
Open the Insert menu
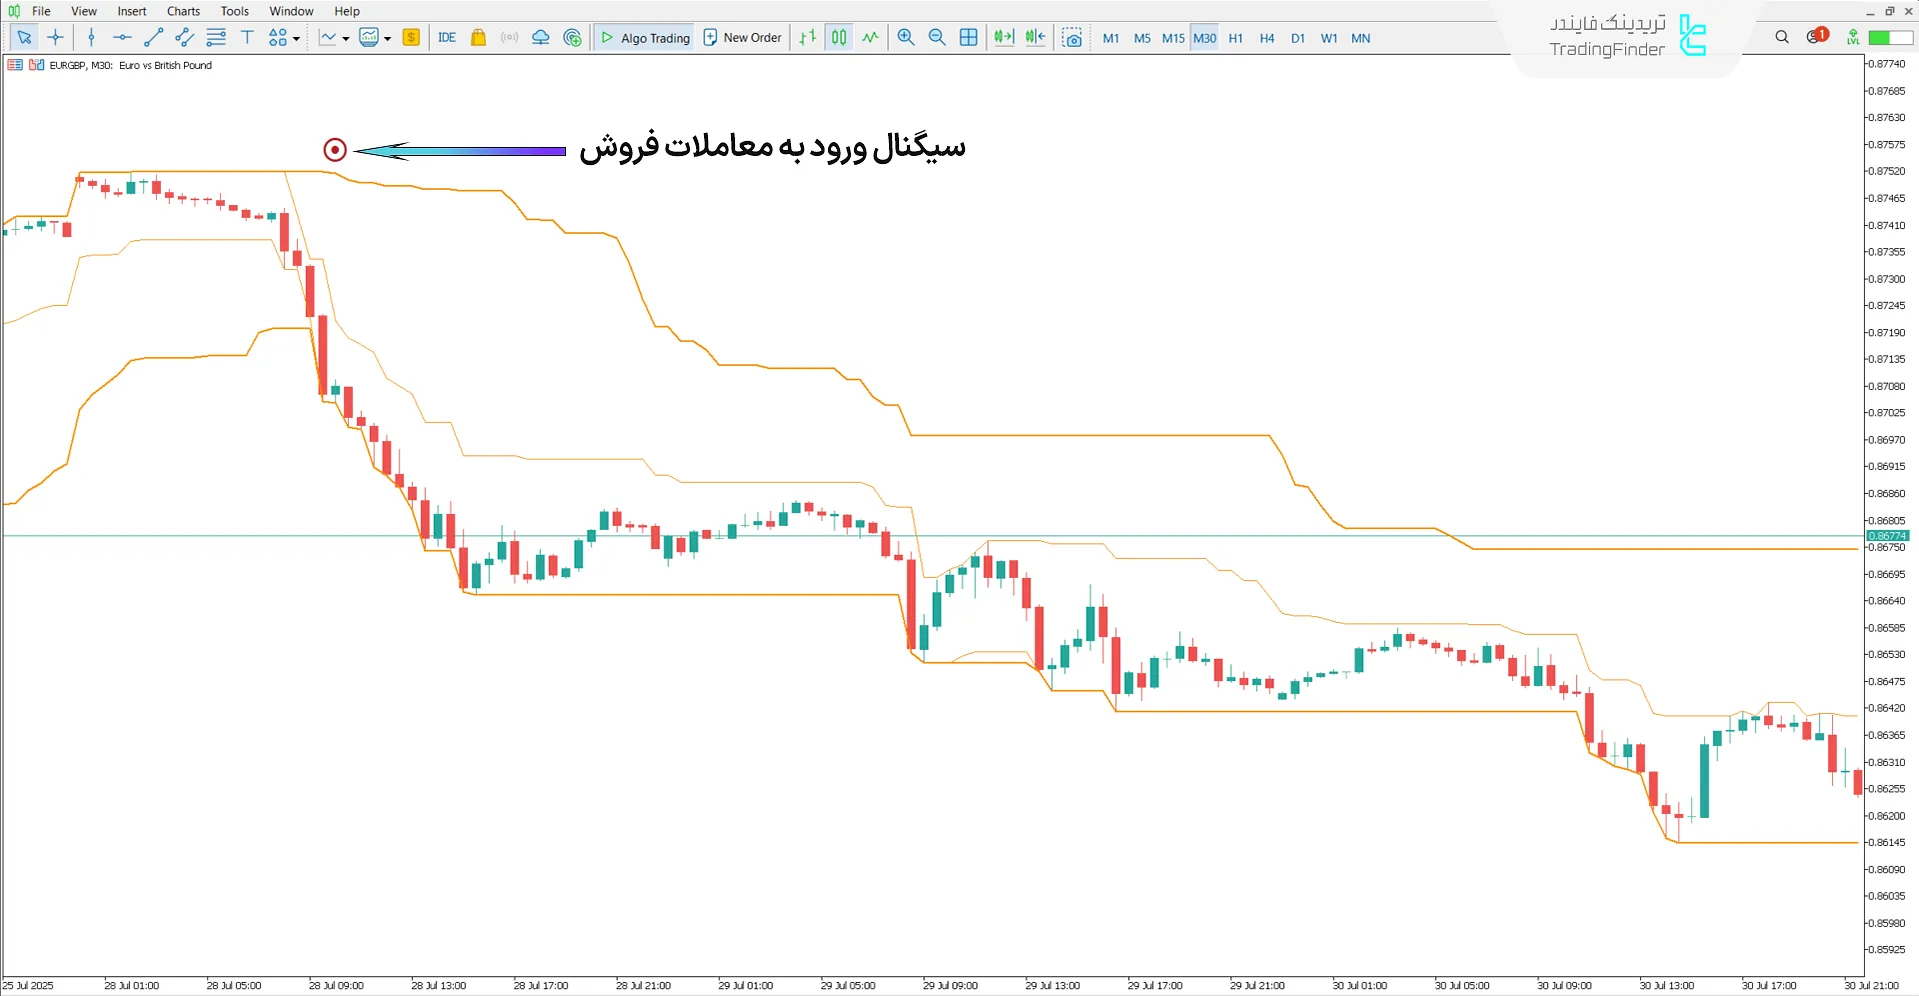point(131,11)
